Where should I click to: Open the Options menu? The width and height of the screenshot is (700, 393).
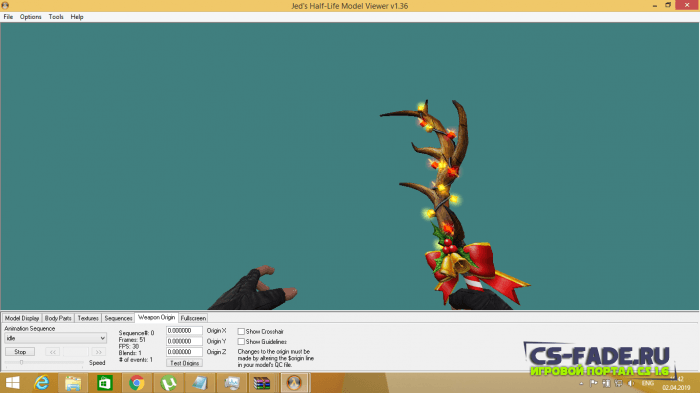[x=30, y=17]
